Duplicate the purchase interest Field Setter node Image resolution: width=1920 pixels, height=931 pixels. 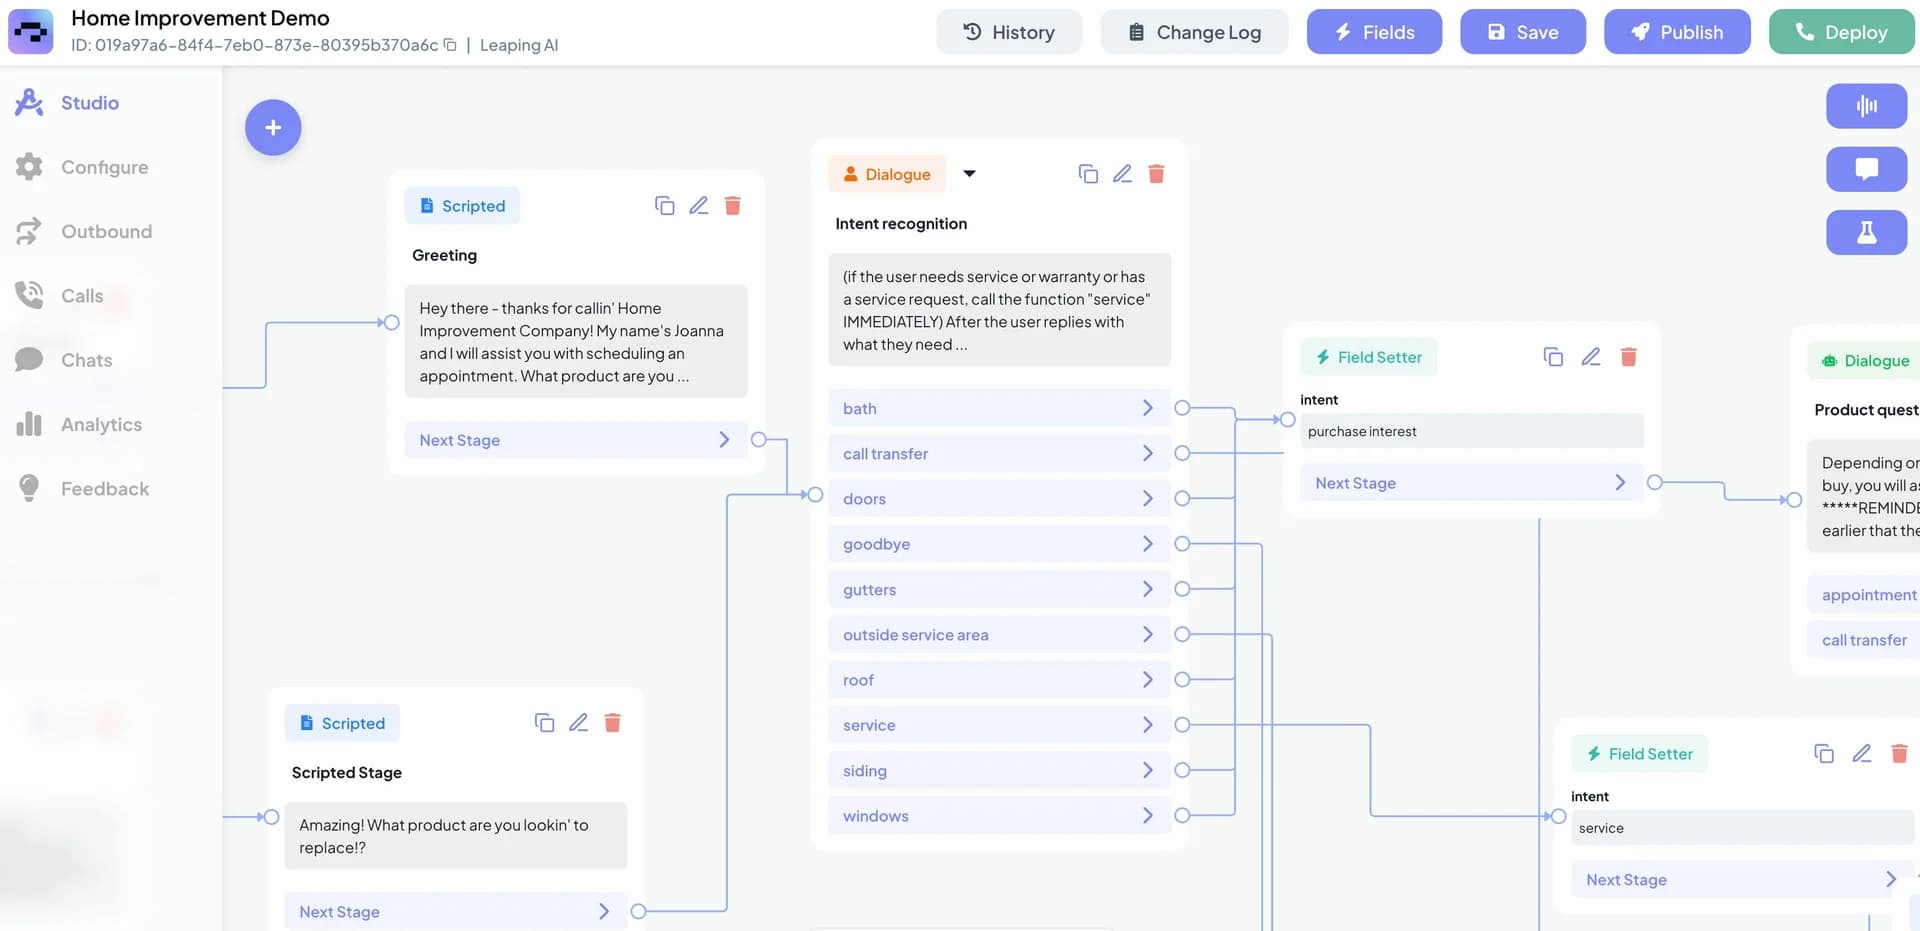[1553, 357]
